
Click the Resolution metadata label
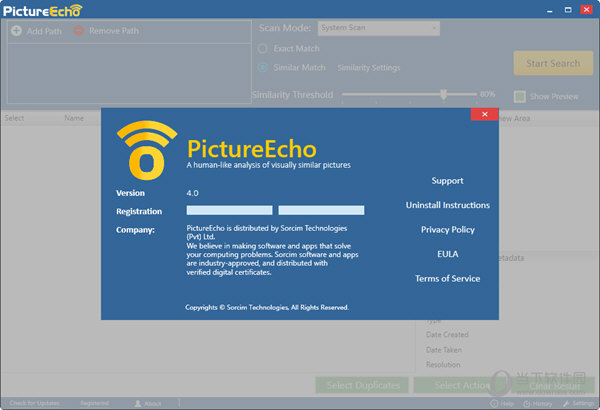tap(443, 364)
